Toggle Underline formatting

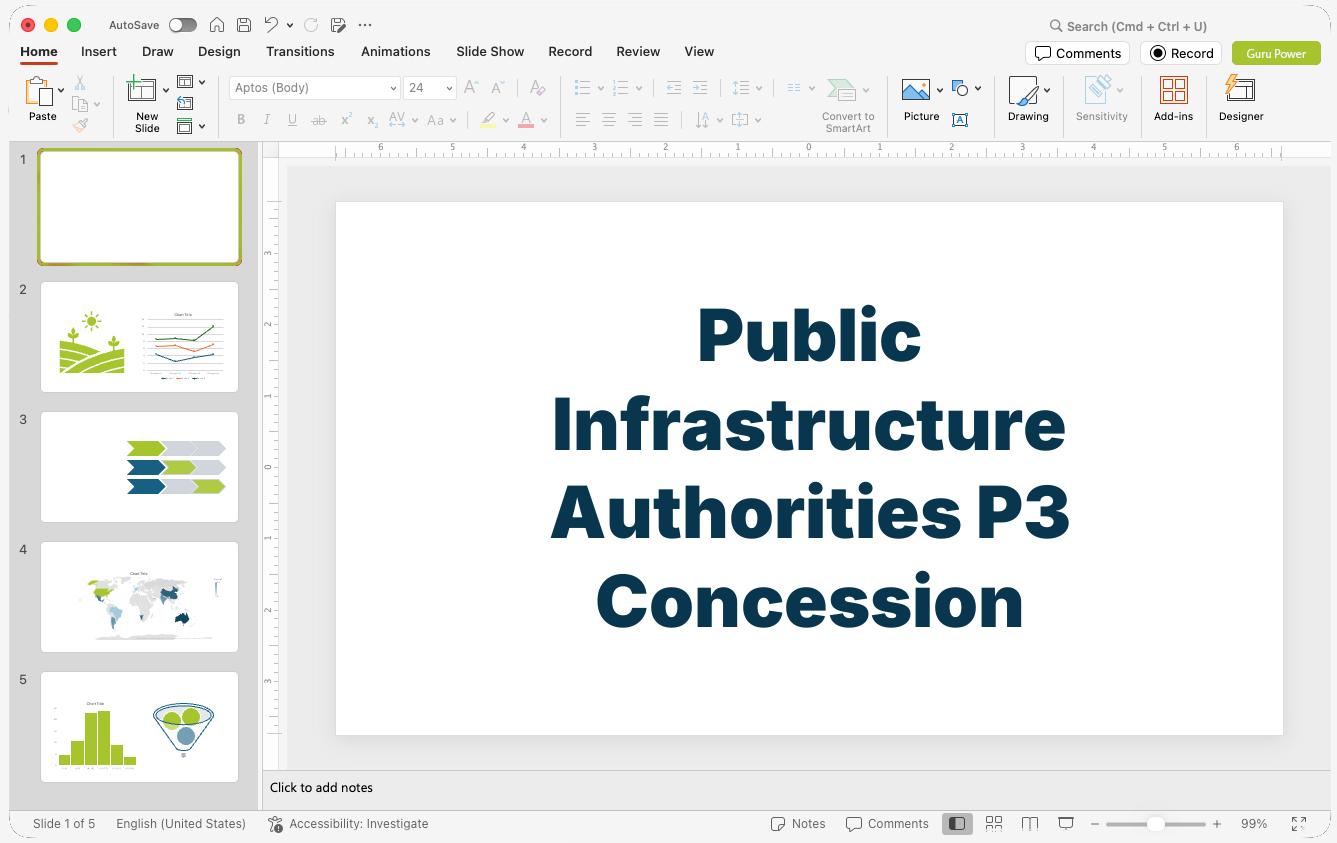pos(293,120)
